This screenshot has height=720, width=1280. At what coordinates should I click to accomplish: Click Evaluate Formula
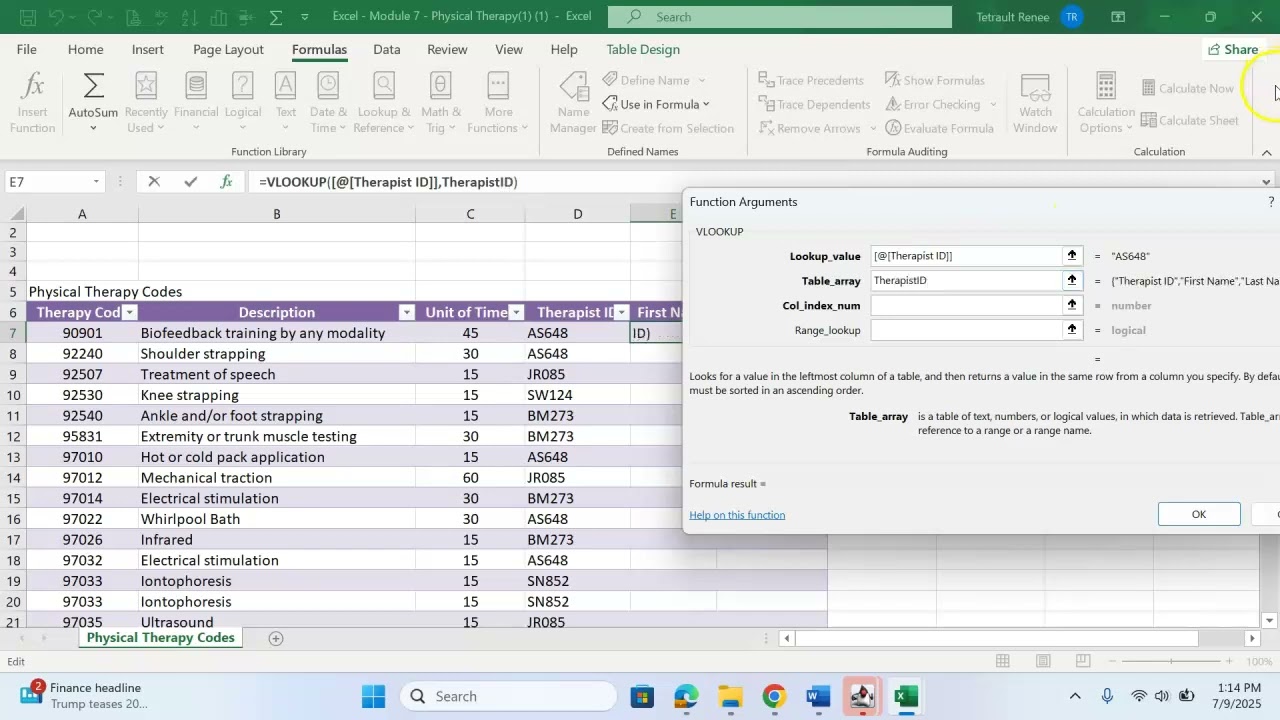(x=939, y=128)
